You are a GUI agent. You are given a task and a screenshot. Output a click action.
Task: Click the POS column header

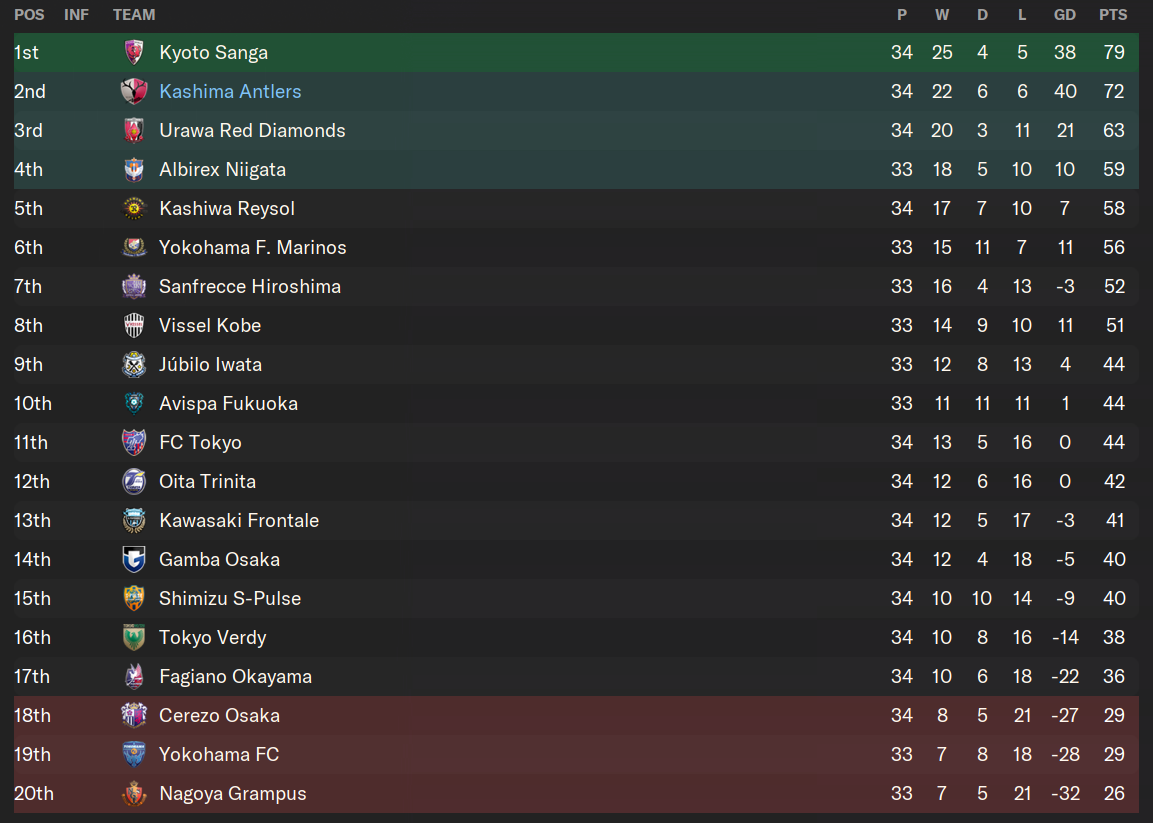pos(29,15)
